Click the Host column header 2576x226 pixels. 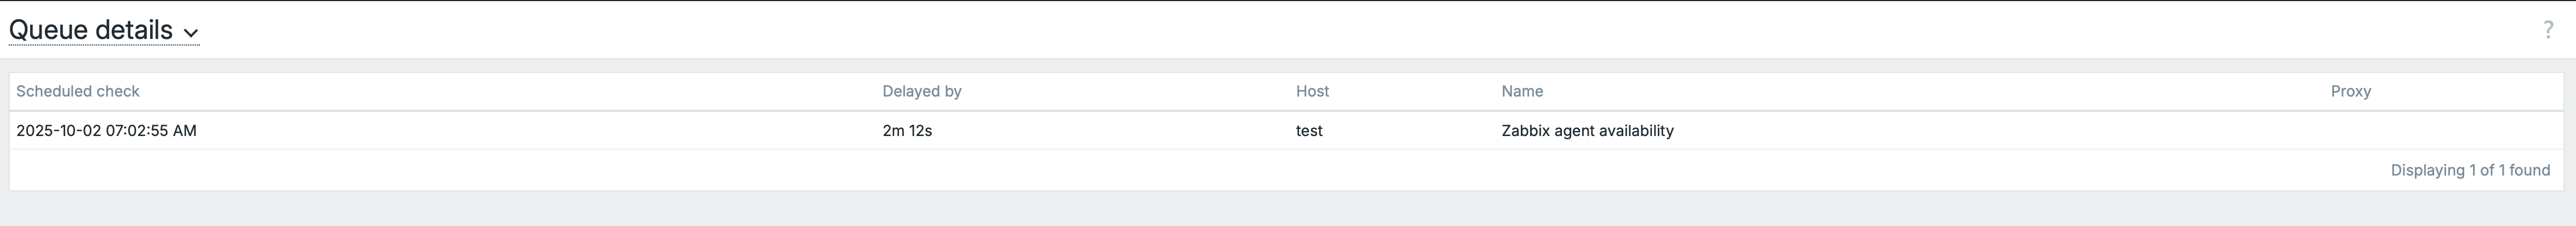pos(1312,91)
